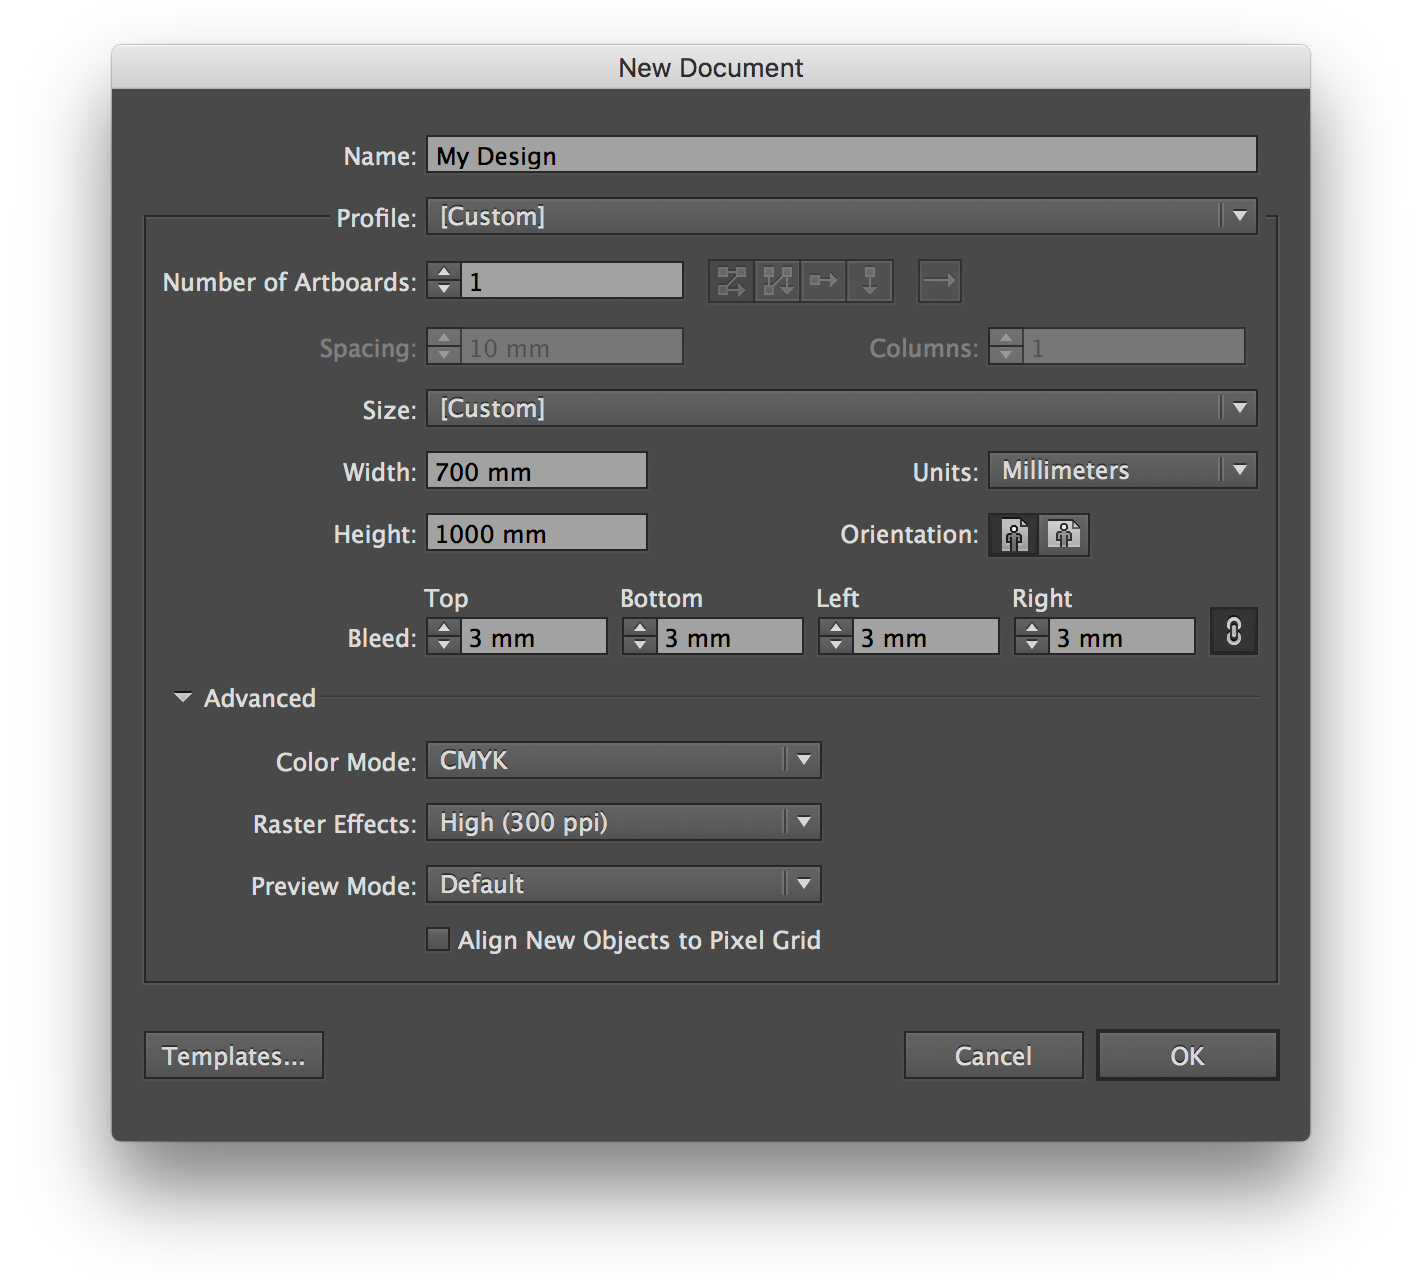
Task: Set the orientation to Portrait
Action: [1014, 535]
